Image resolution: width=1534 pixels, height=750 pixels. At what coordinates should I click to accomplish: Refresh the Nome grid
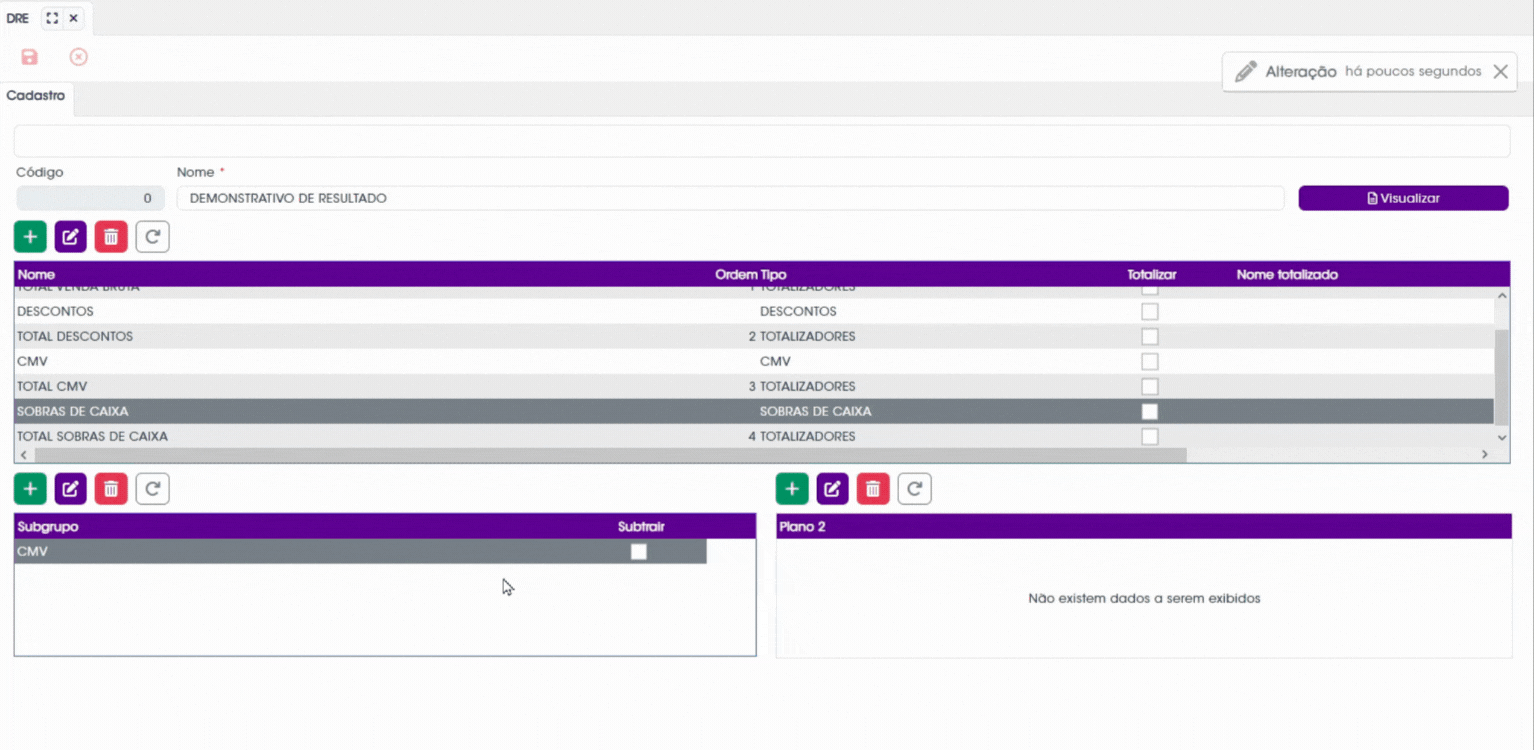click(x=152, y=237)
